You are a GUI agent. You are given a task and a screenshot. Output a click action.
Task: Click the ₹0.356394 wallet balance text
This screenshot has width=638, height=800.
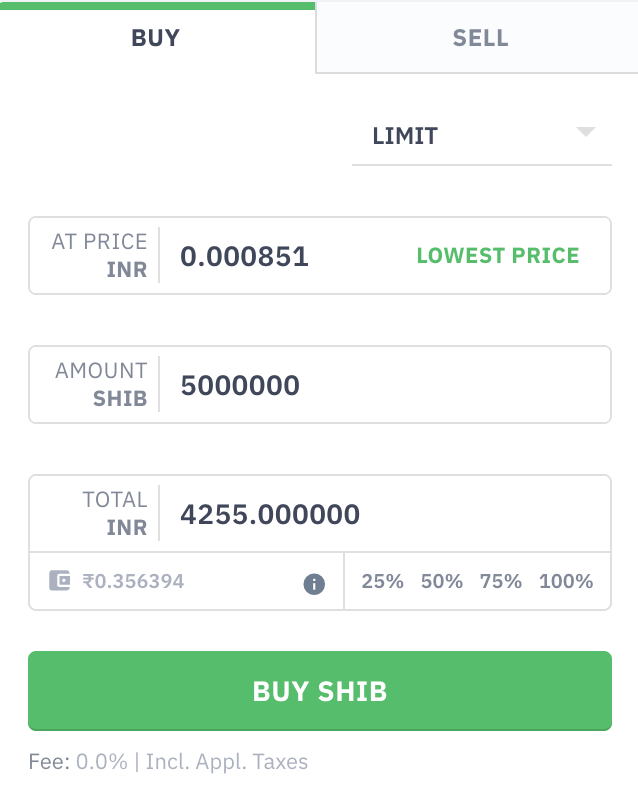(x=134, y=581)
